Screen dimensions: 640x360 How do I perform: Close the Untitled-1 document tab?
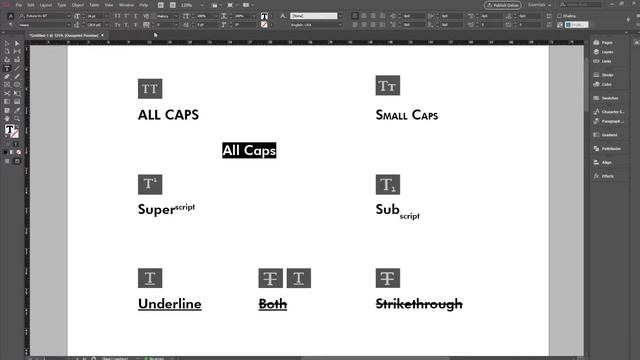[x=102, y=36]
